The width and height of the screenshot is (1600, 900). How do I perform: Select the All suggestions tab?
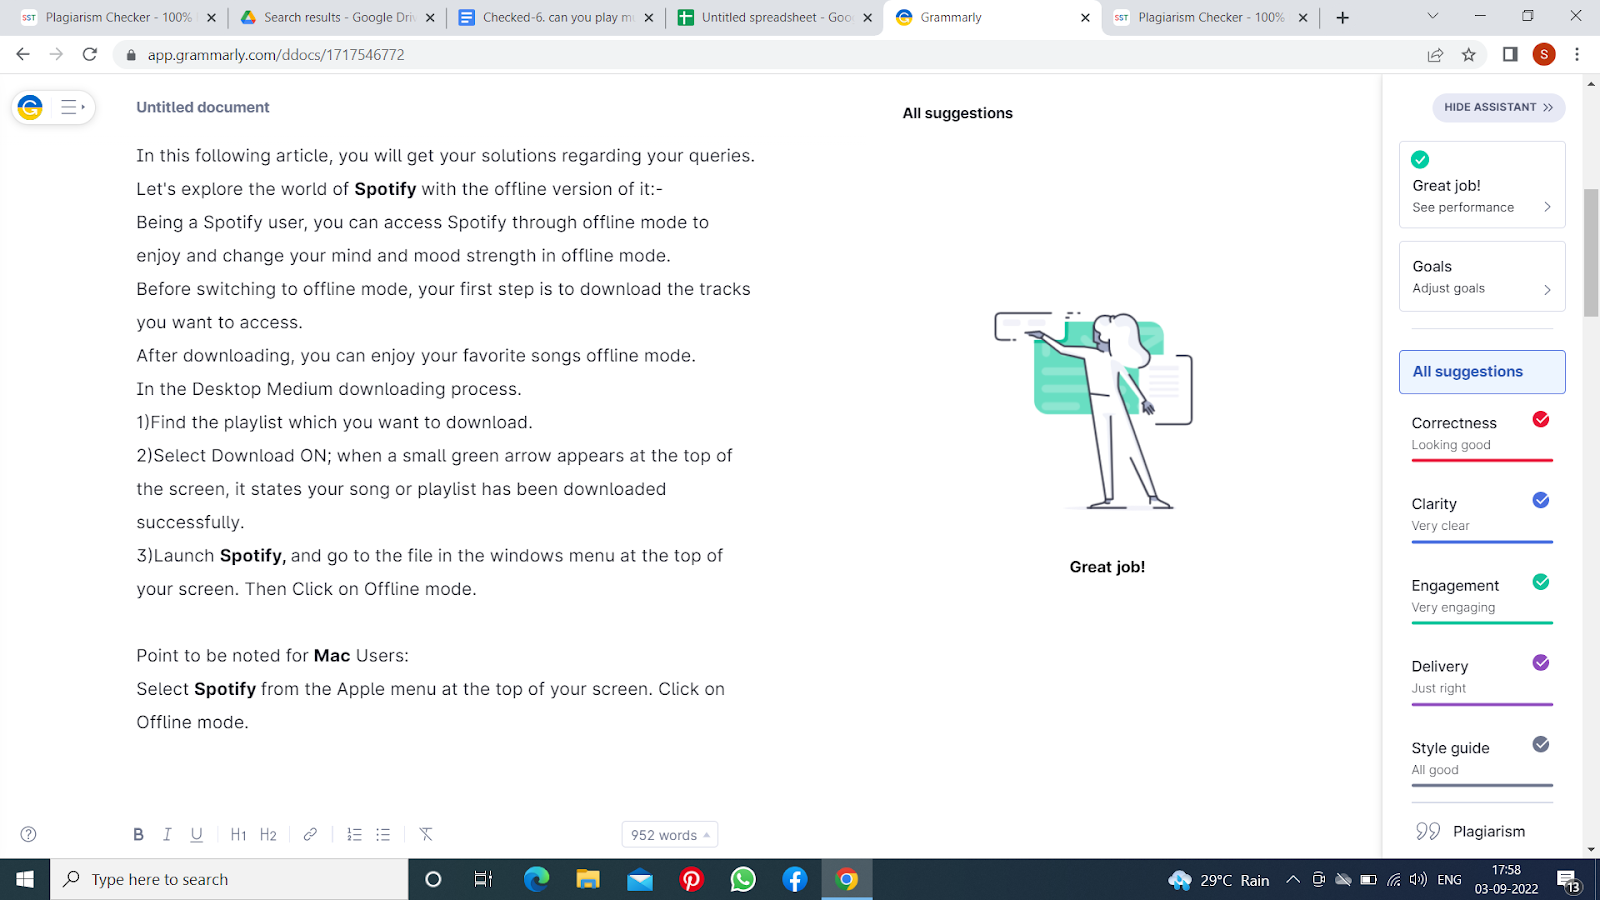1482,372
